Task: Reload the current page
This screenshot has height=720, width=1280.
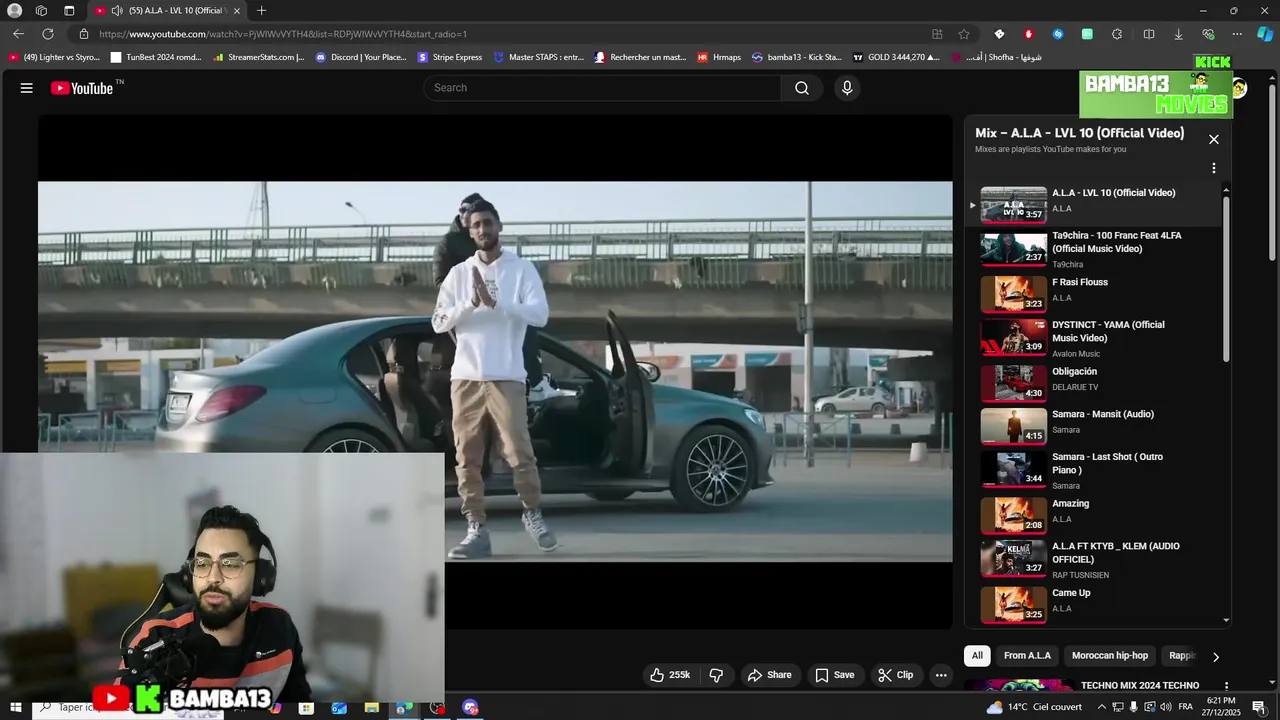Action: coord(48,34)
